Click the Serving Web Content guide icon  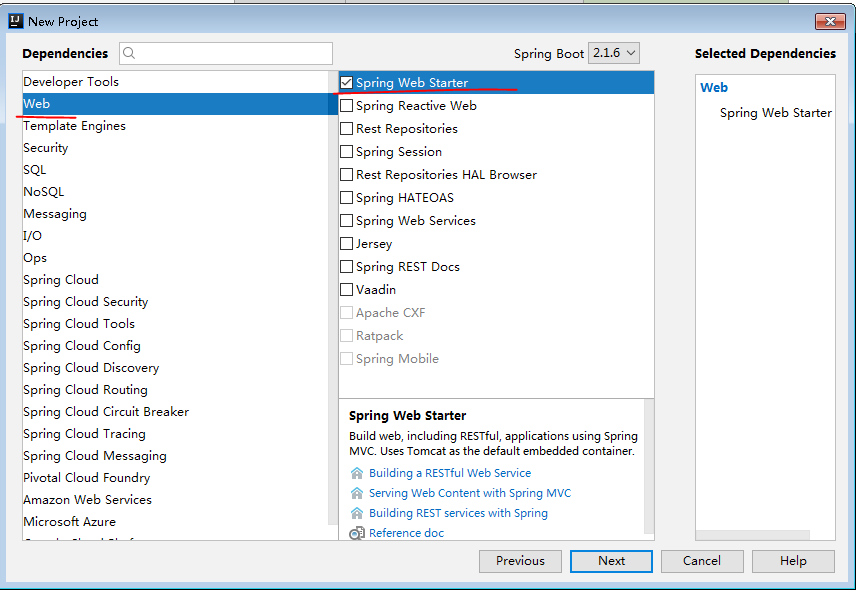[357, 493]
